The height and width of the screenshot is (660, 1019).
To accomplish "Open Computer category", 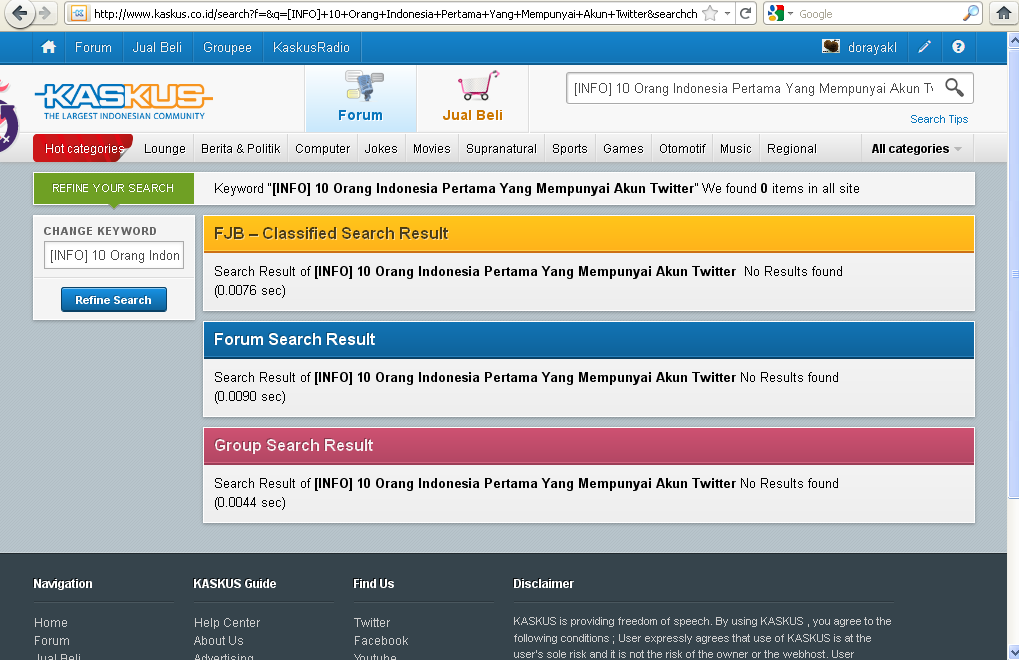I will coord(323,149).
